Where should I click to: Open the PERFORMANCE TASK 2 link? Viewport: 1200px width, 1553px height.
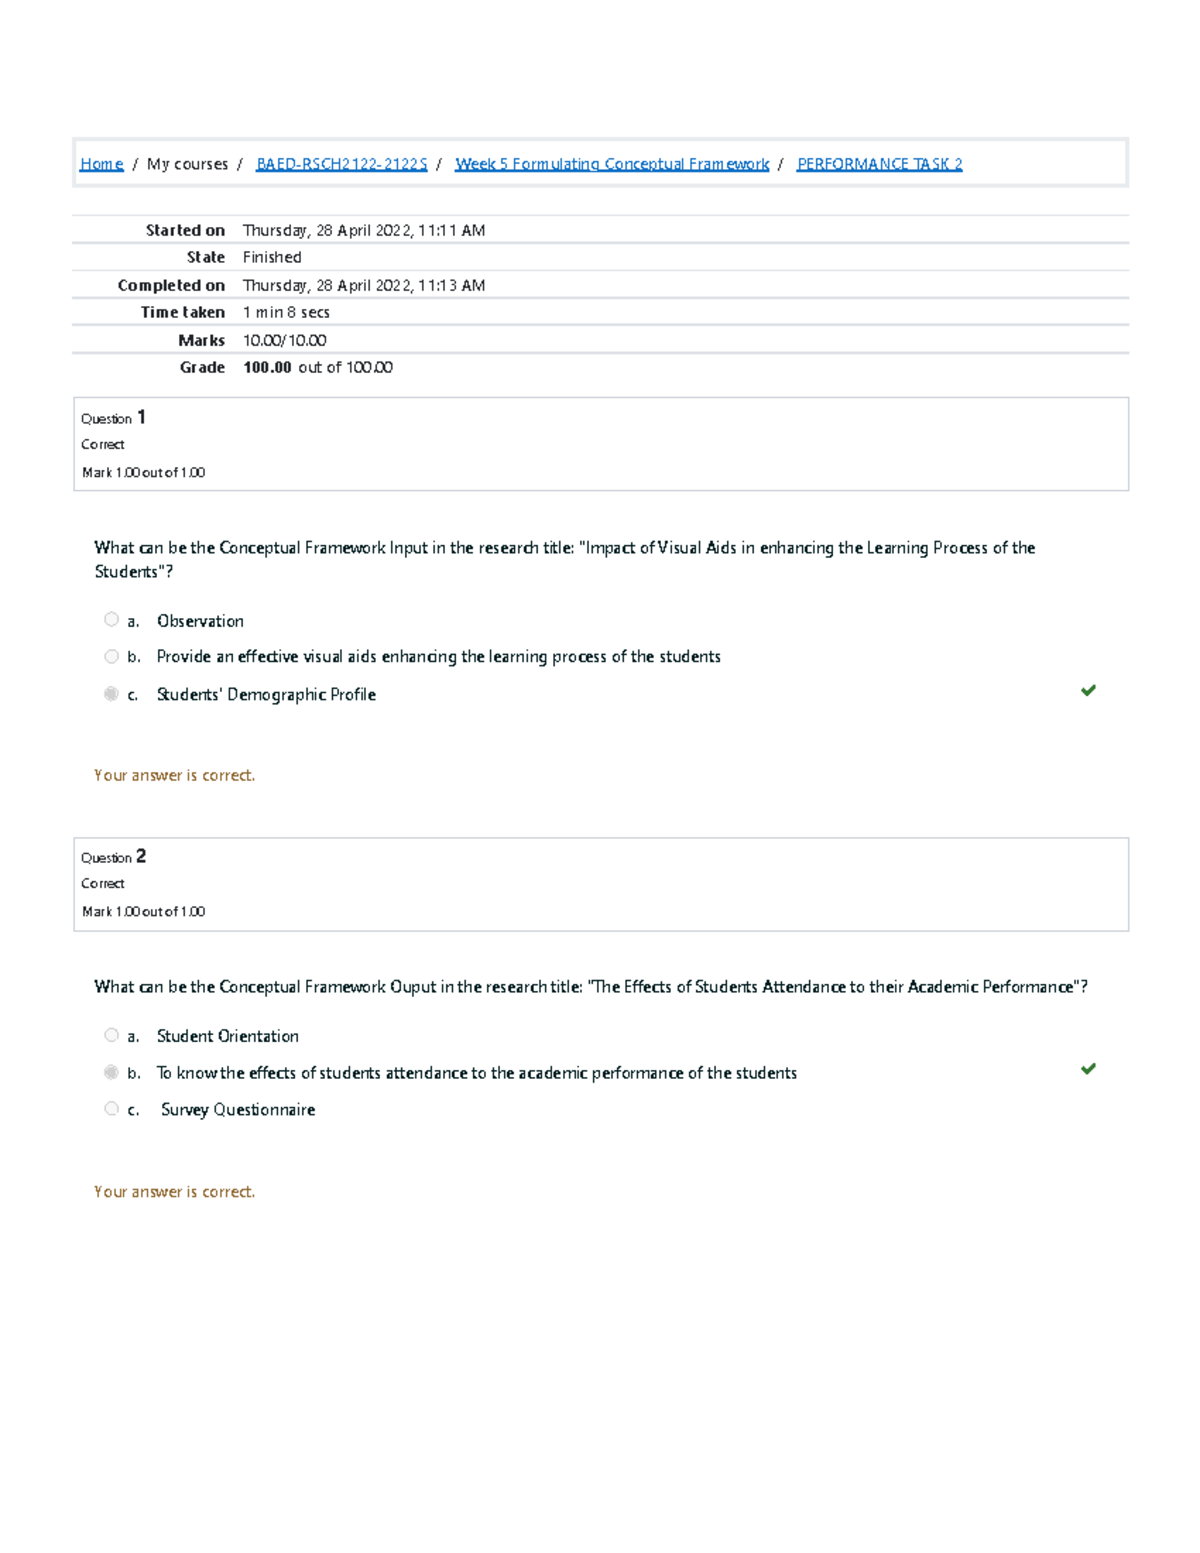click(x=879, y=163)
